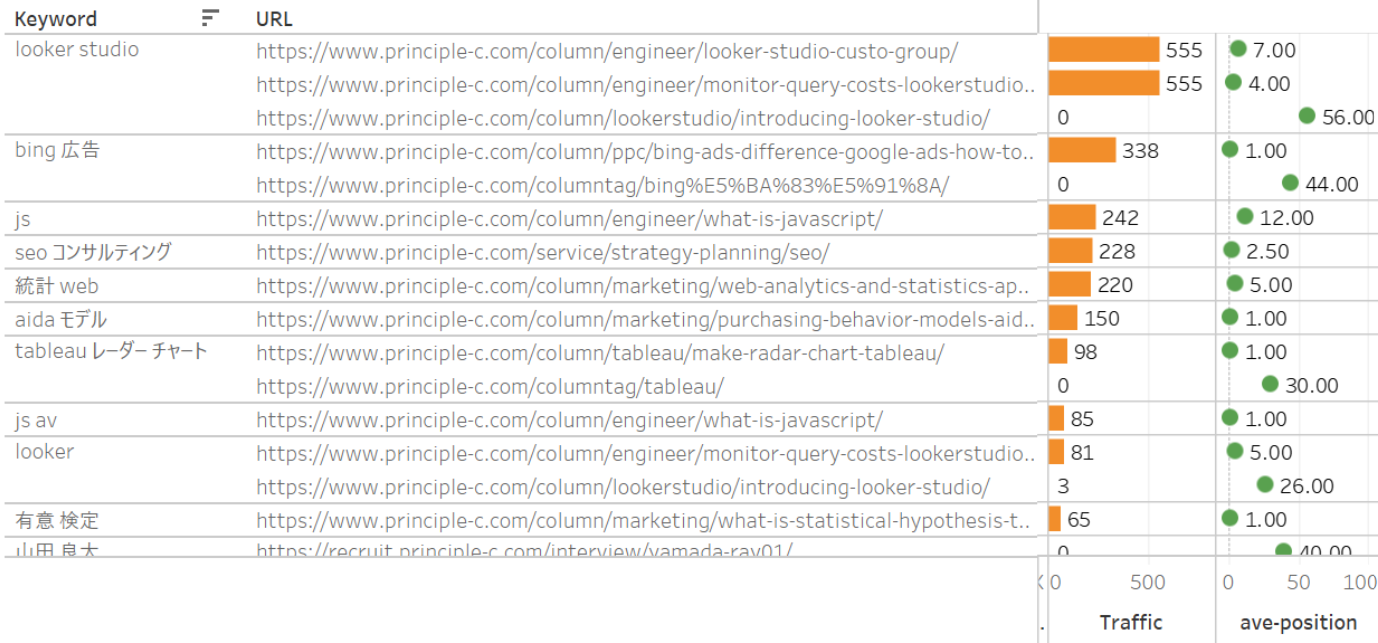Click the Traffic axis title

(1131, 622)
